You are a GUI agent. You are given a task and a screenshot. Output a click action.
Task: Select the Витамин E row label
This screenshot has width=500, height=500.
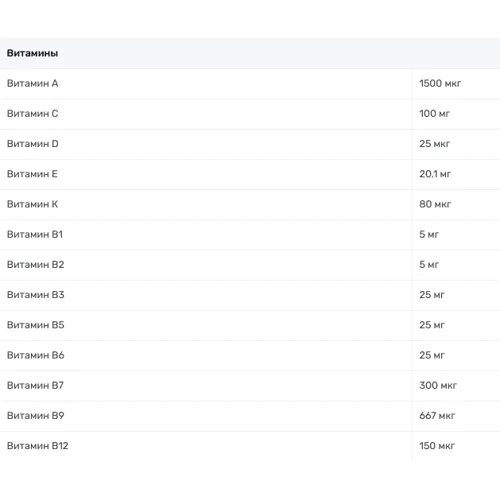coord(32,174)
